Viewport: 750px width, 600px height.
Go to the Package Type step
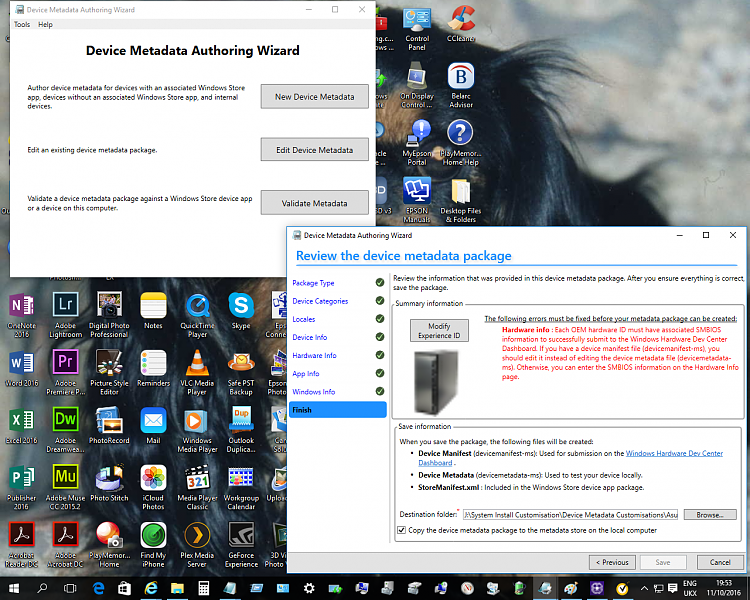[x=313, y=283]
